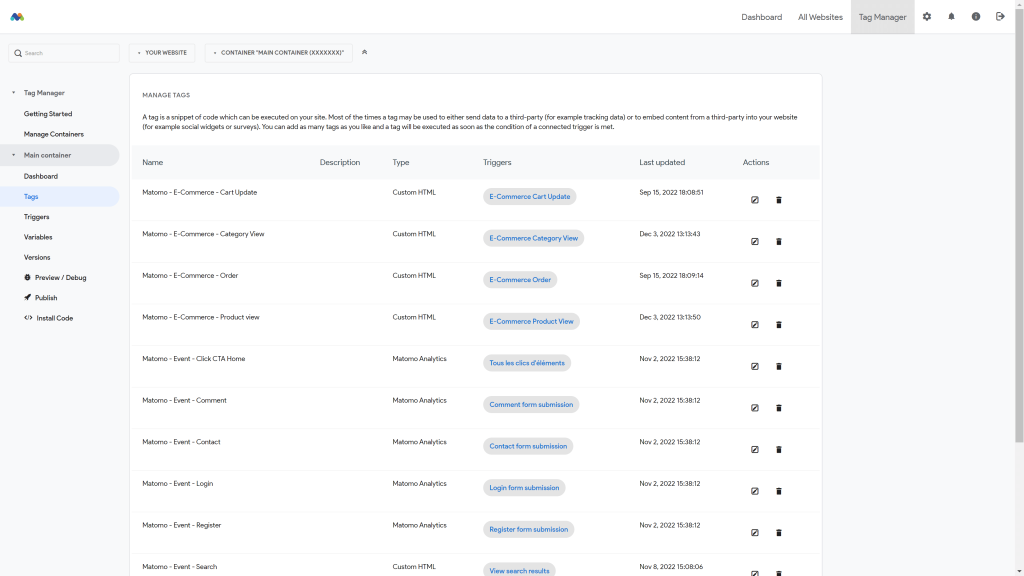
Task: Open the container selector dropdown
Action: coord(279,53)
